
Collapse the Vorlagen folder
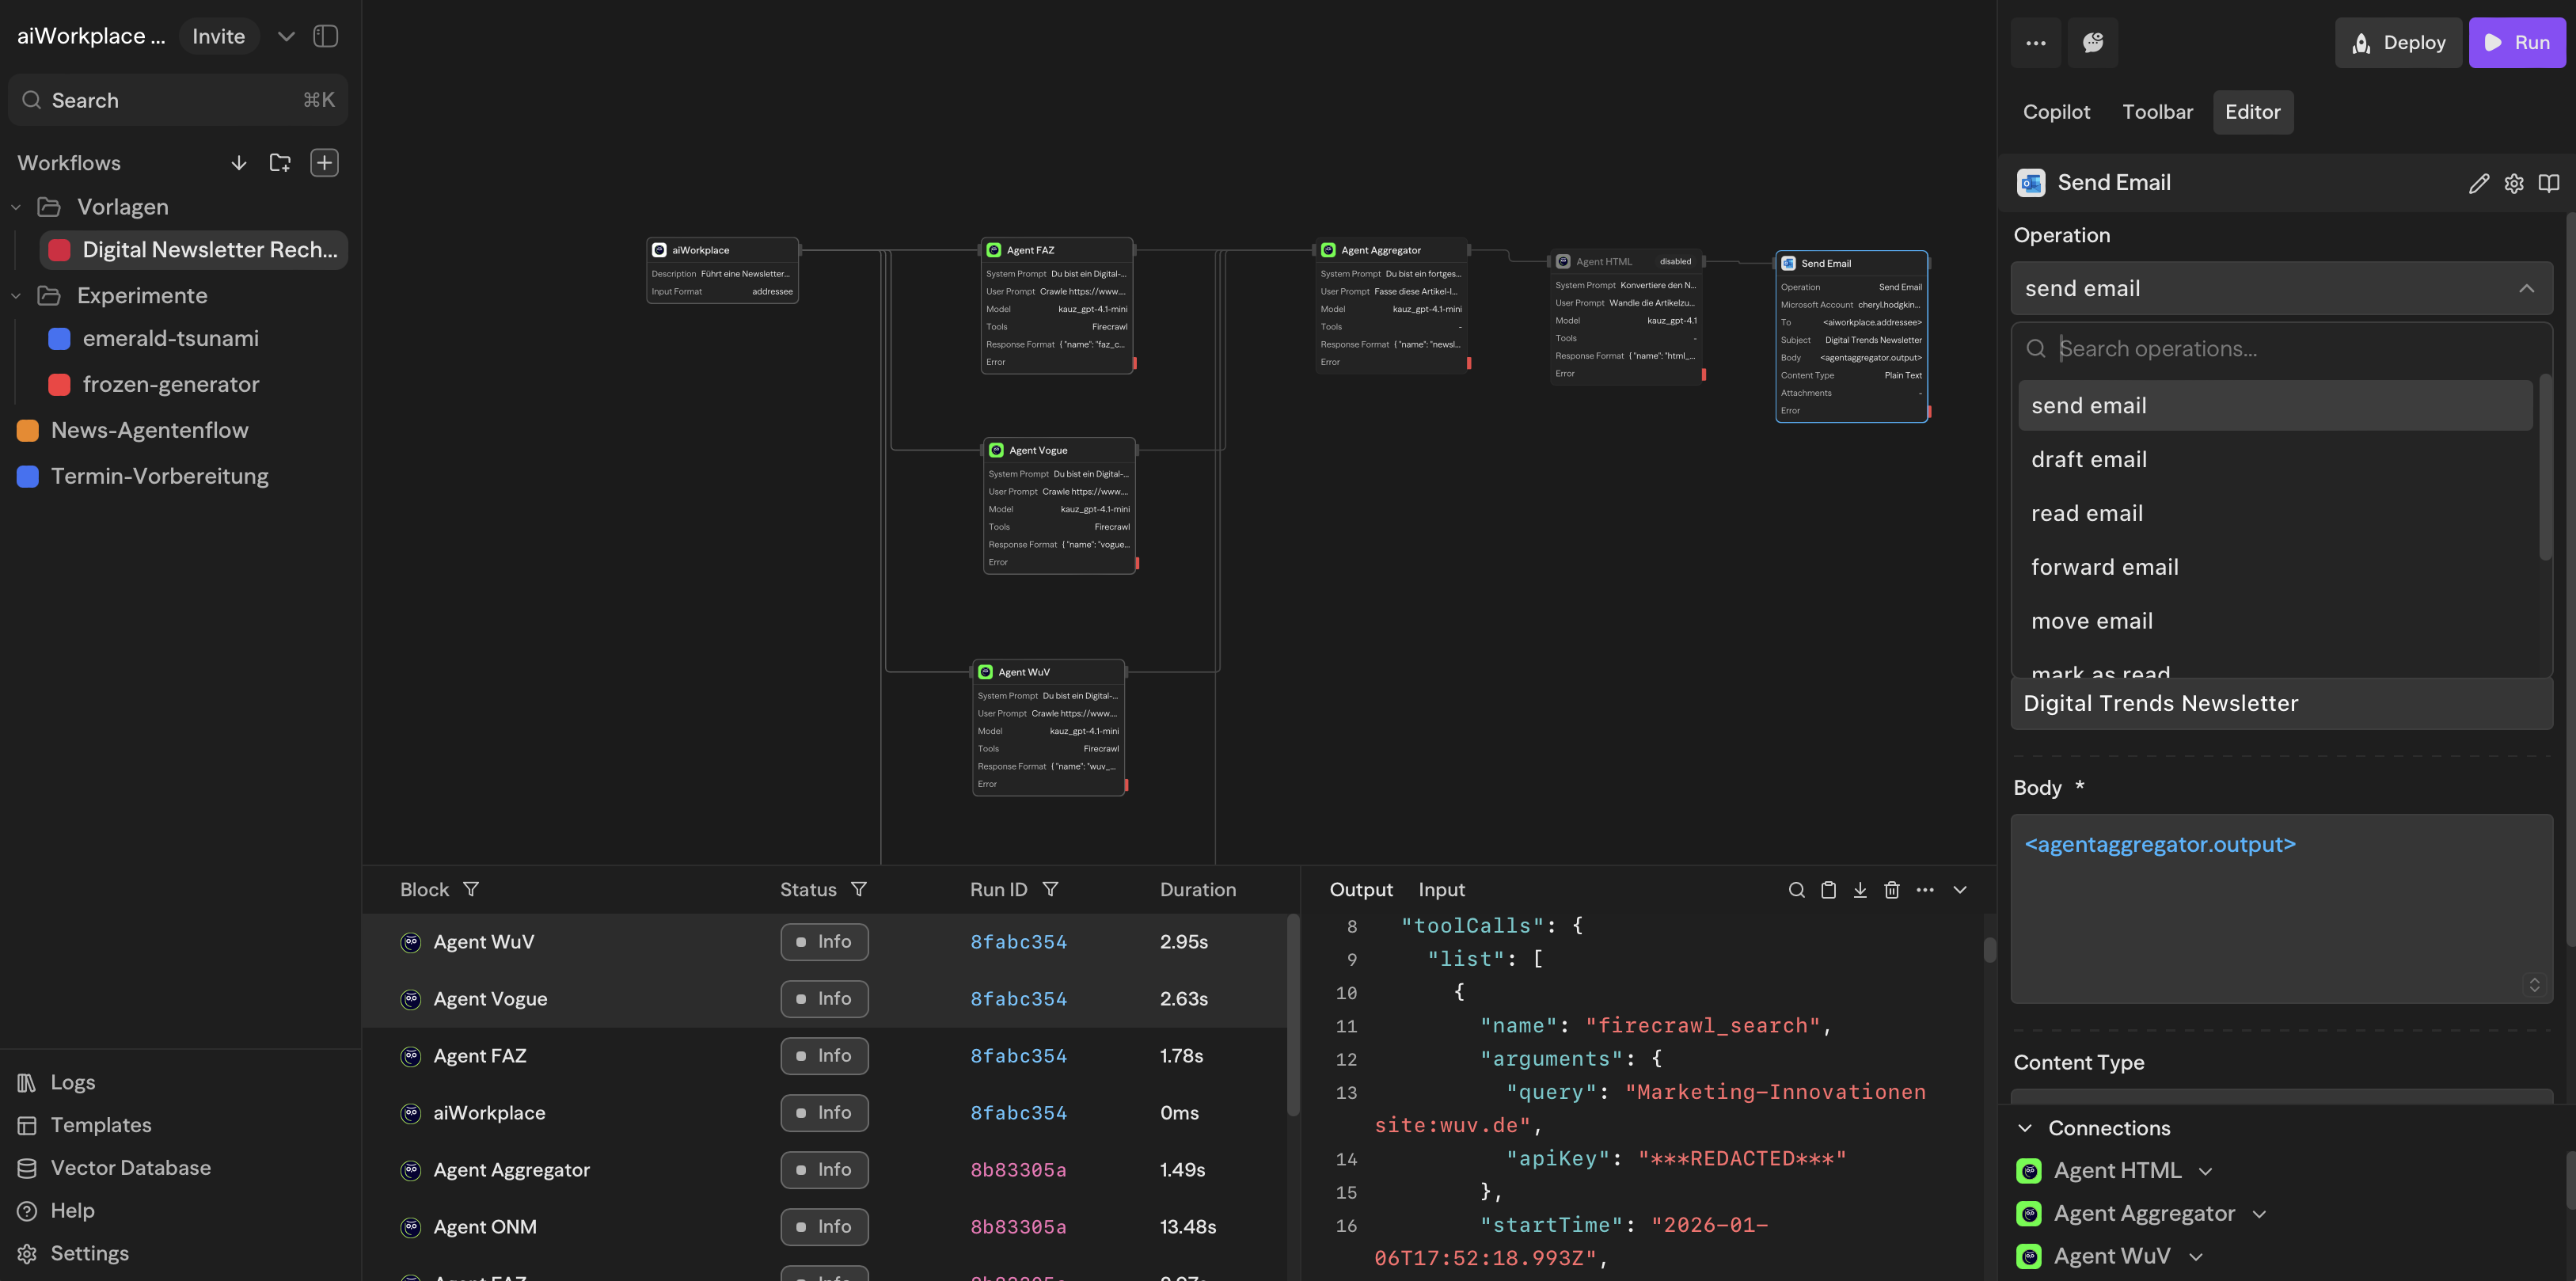[15, 207]
